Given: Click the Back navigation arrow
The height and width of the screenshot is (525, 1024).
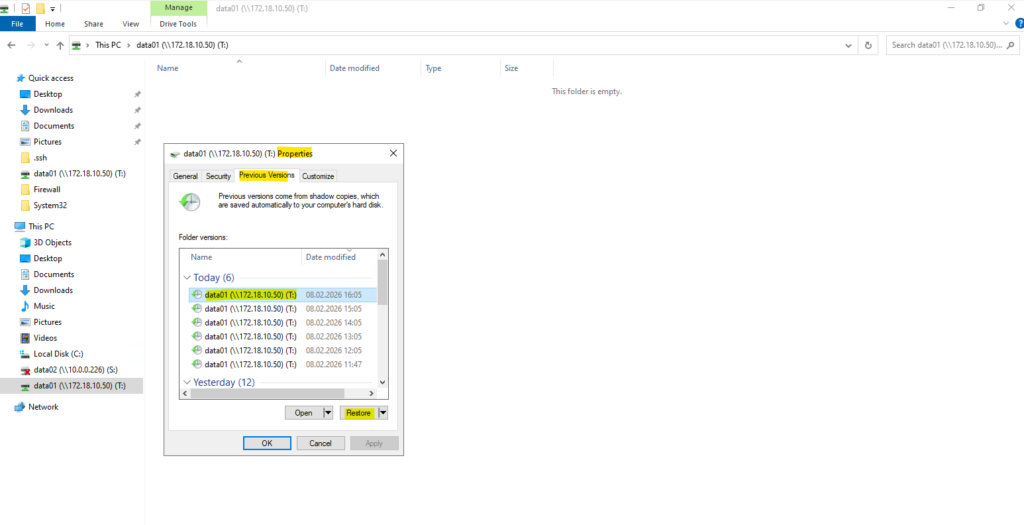Looking at the screenshot, I should [x=11, y=45].
